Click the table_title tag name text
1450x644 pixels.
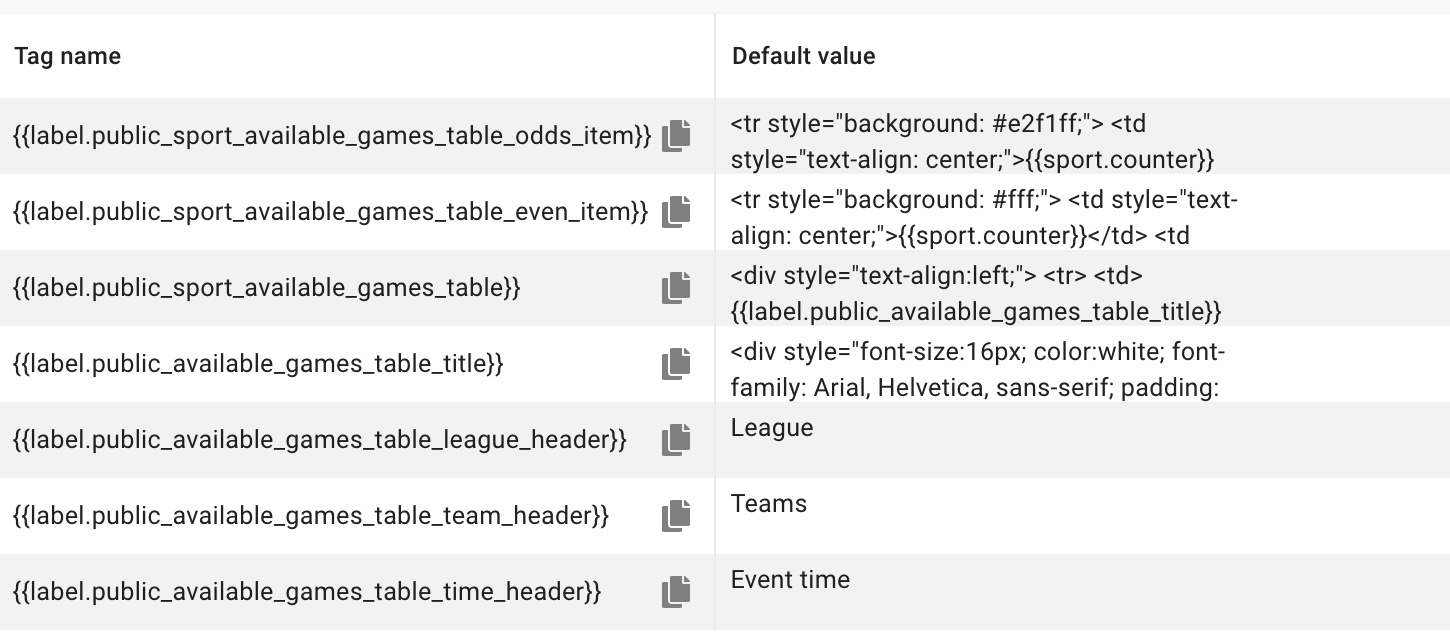258,364
